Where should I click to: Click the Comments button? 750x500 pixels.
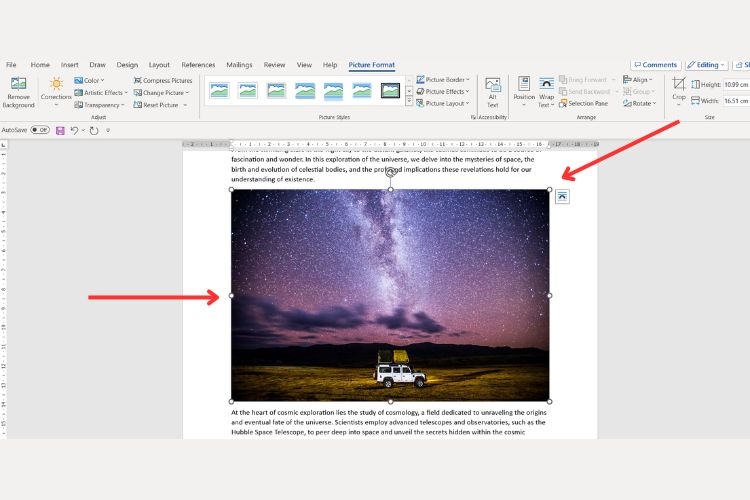coord(655,65)
